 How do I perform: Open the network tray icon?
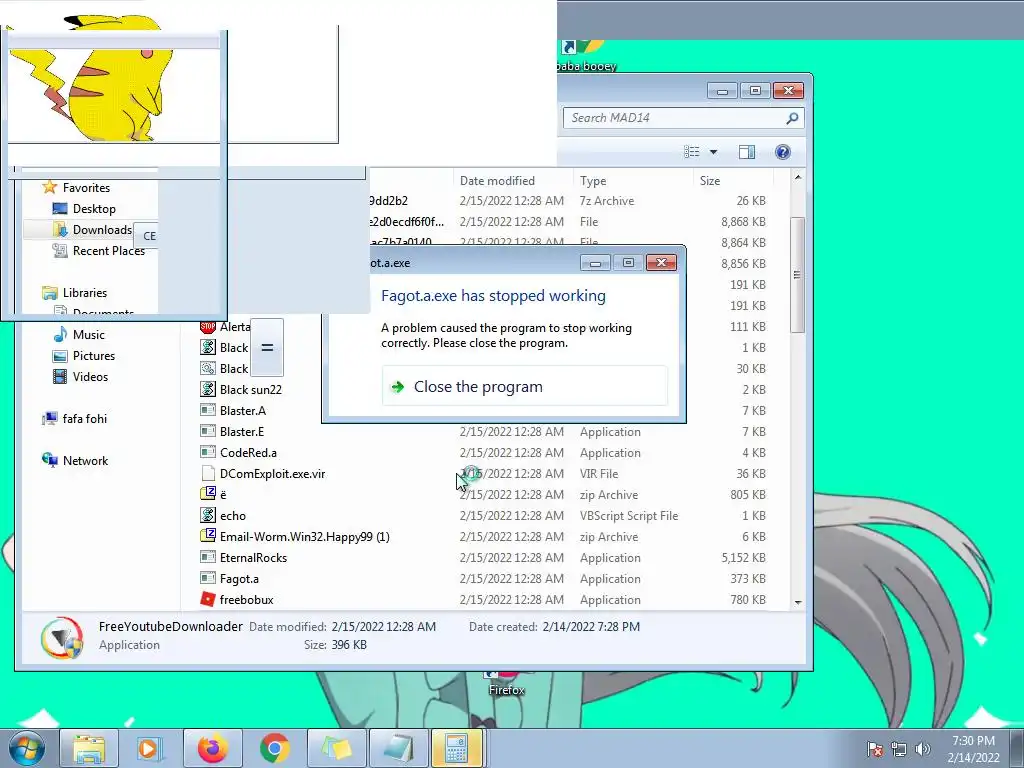(899, 749)
